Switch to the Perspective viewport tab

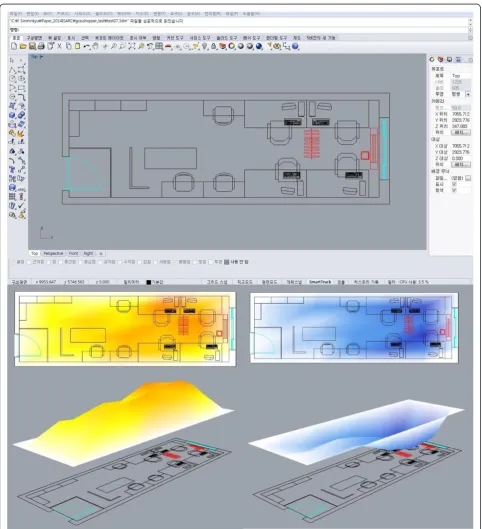click(53, 253)
